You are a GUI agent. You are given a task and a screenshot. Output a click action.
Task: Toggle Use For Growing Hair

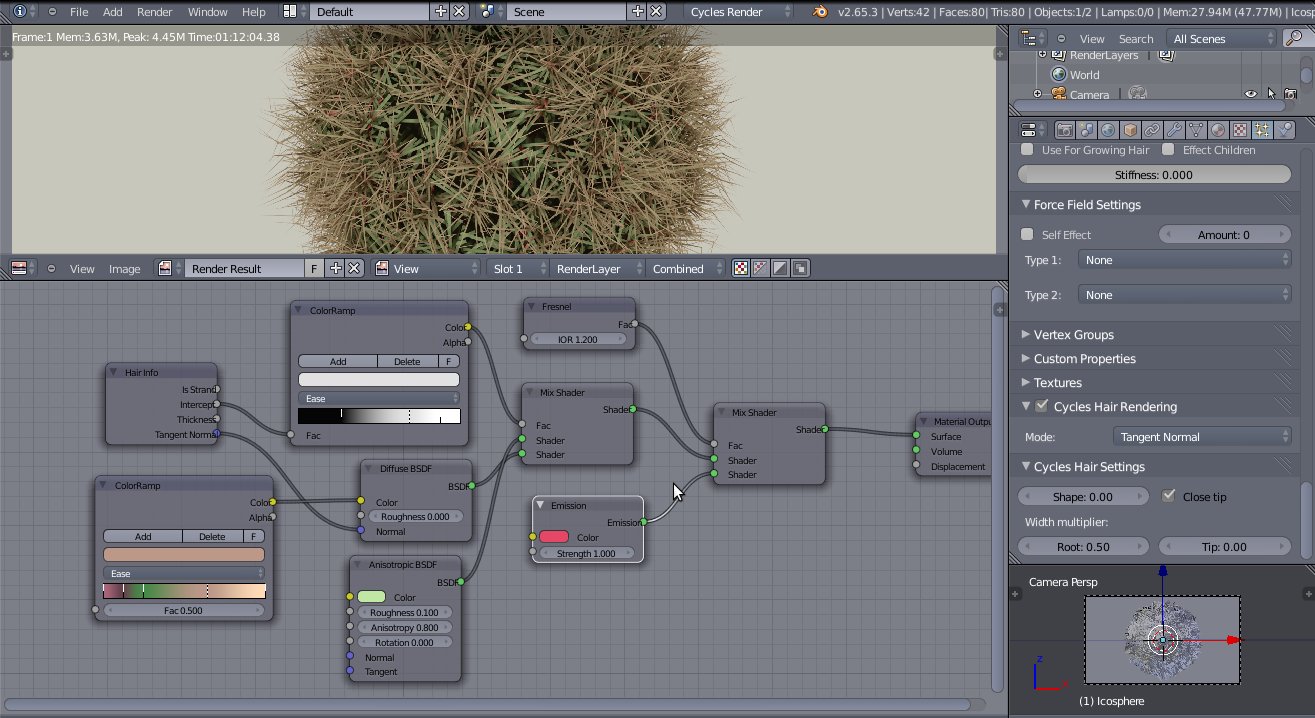click(x=1028, y=150)
